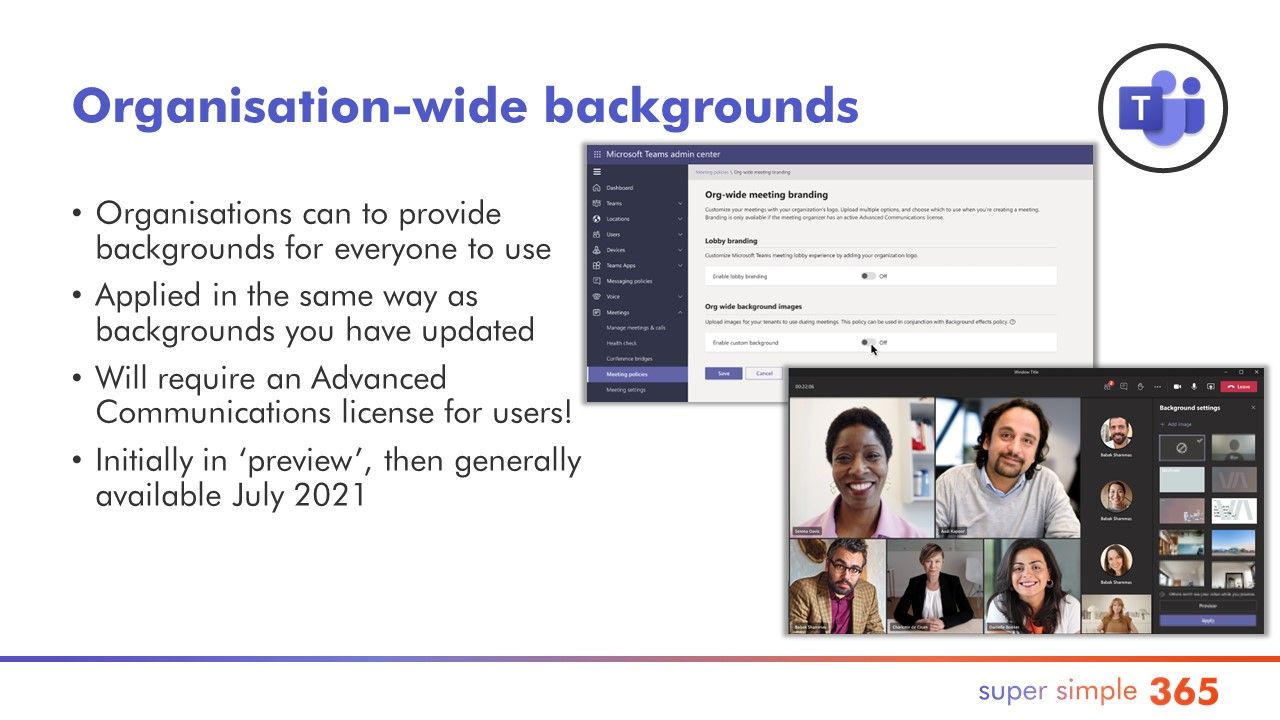This screenshot has width=1280, height=720.
Task: Collapse the Meetings section chevron
Action: 680,312
